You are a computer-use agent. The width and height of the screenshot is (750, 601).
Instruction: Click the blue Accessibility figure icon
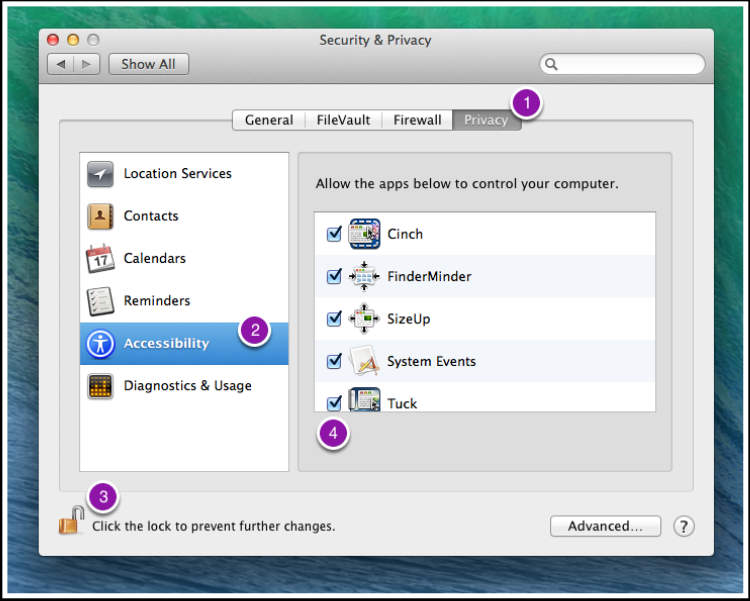click(x=100, y=344)
